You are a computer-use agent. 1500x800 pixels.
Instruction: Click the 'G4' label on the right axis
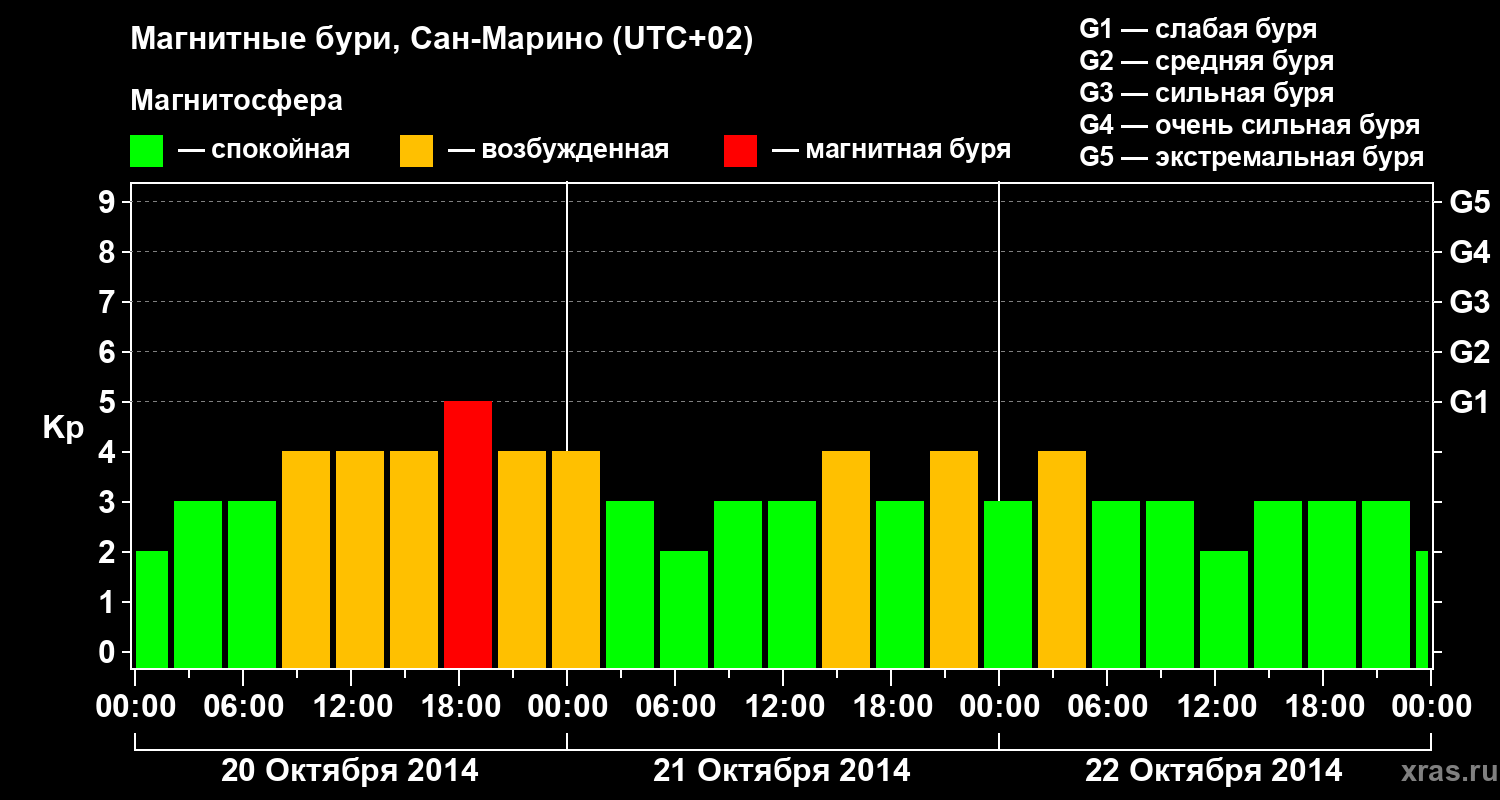(1469, 253)
